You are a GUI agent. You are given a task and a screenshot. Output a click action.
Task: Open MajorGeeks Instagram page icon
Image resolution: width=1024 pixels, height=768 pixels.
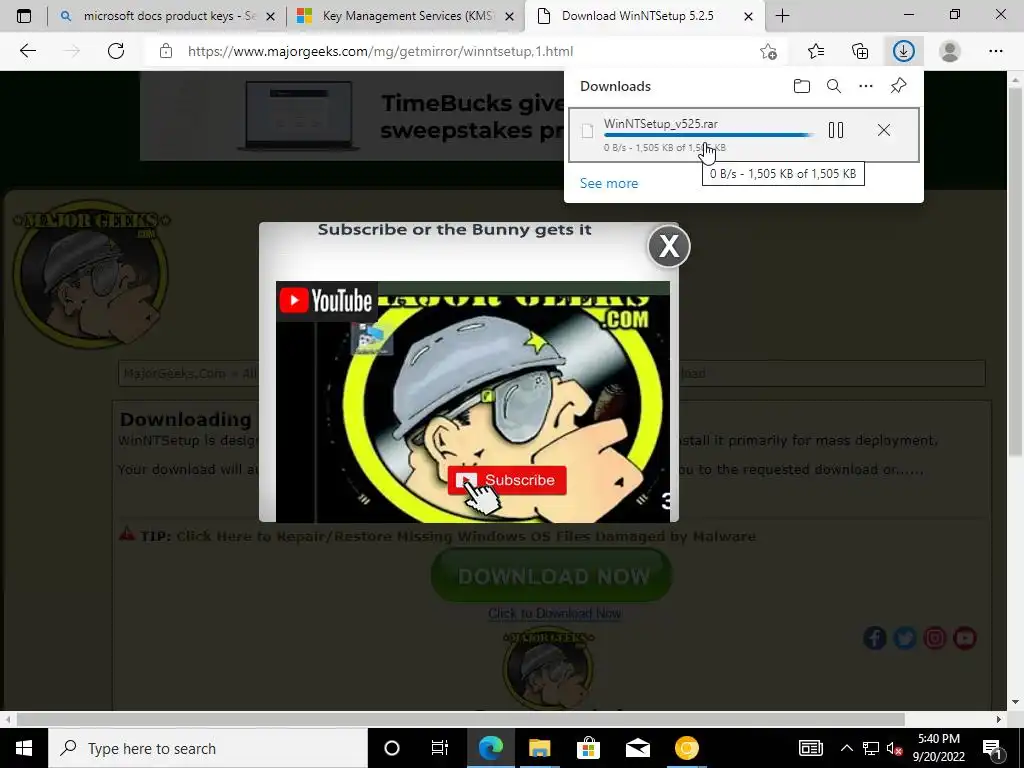[x=935, y=637]
